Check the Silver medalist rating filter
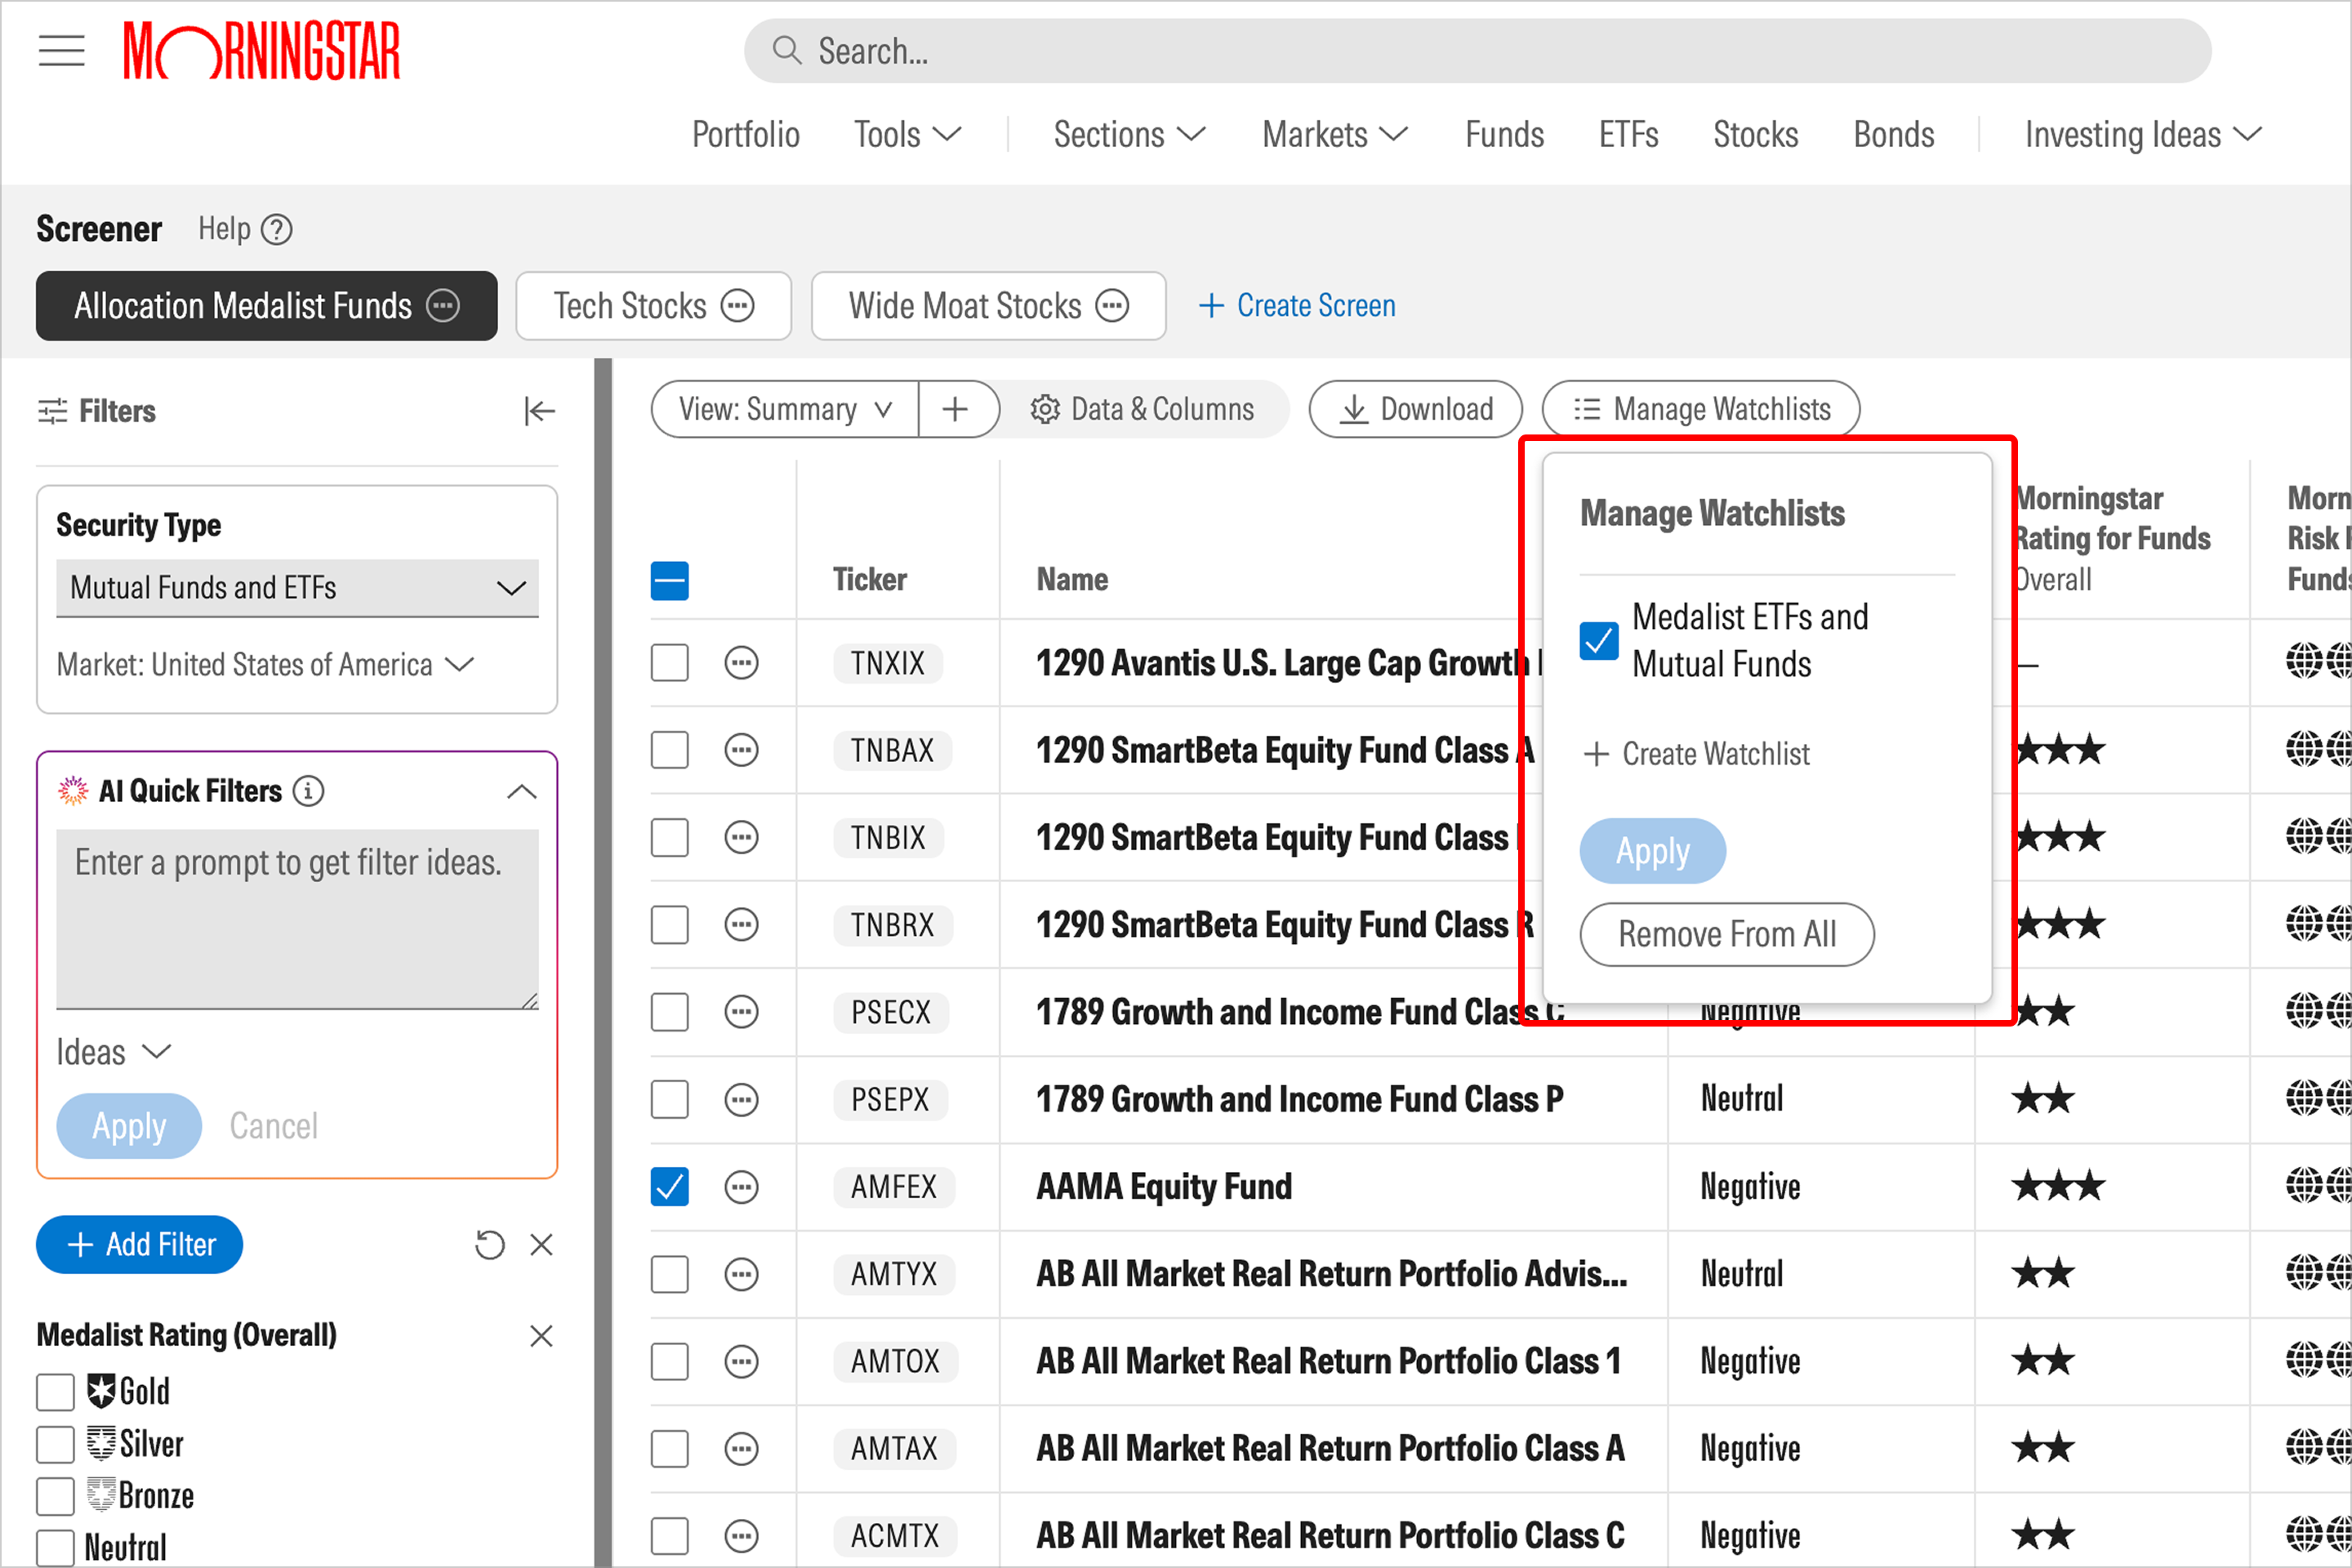 point(55,1444)
